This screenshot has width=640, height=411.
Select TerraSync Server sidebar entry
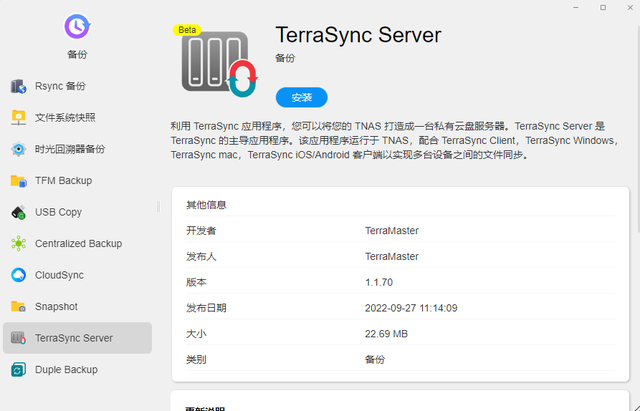(78, 338)
